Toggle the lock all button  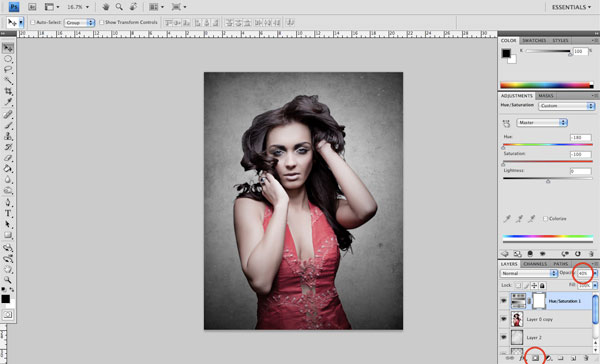tap(542, 286)
